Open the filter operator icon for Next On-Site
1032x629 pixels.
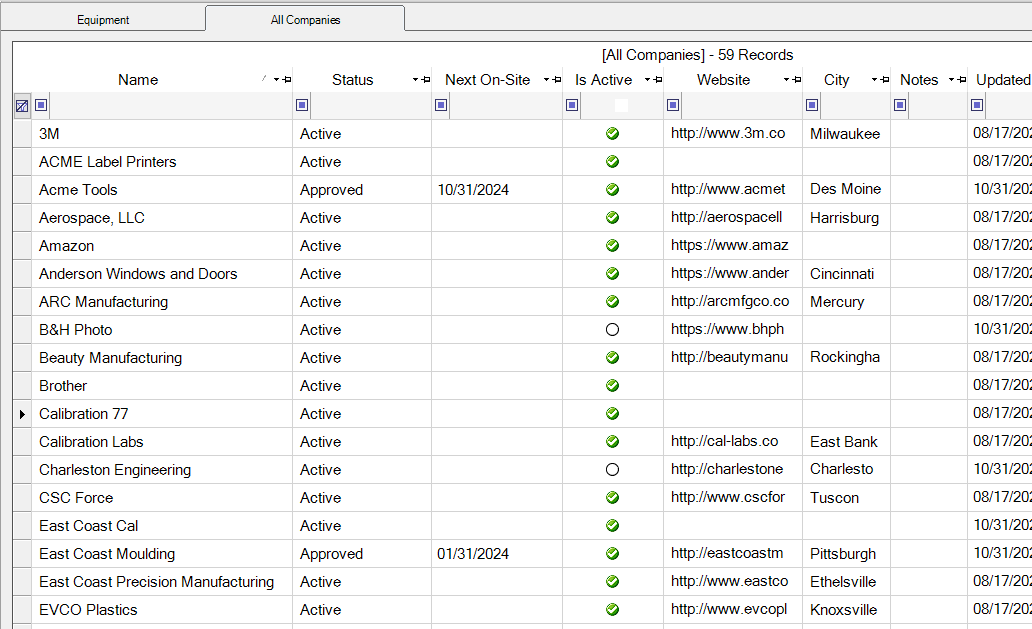[x=441, y=105]
